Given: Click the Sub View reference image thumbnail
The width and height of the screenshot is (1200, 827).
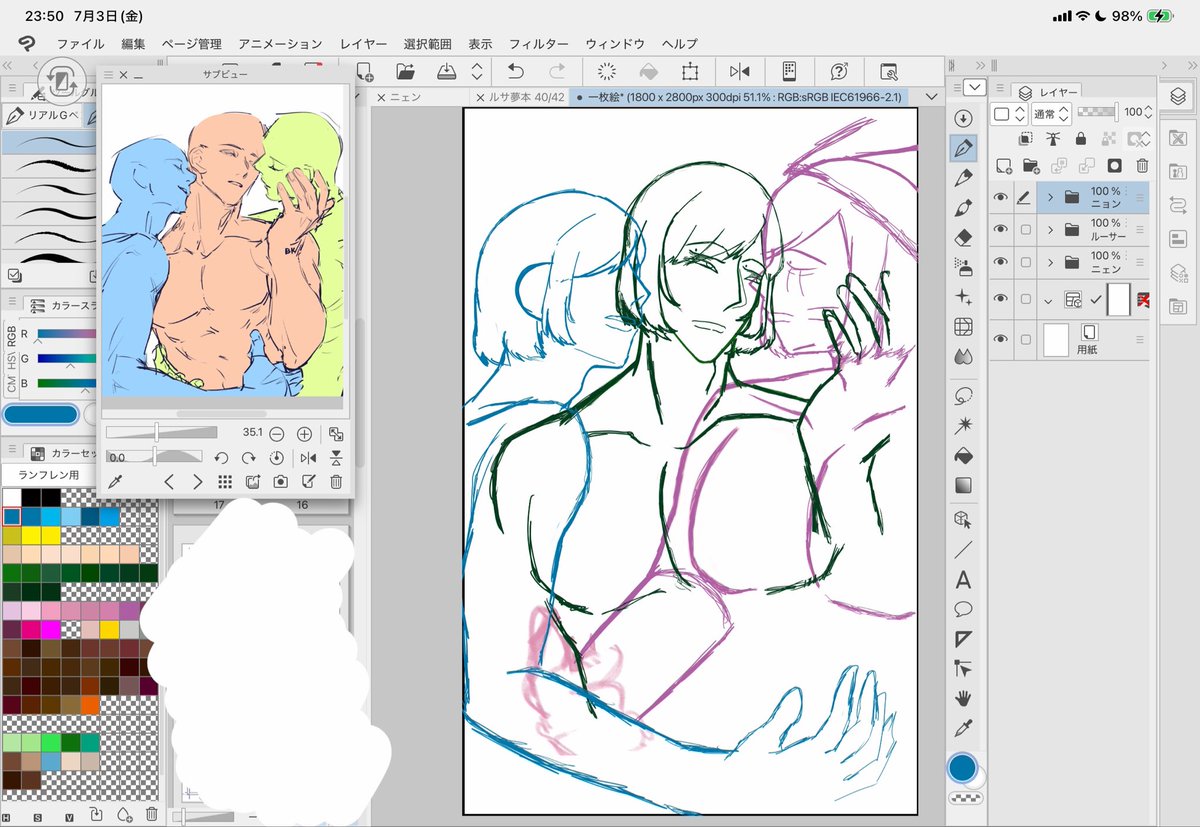Looking at the screenshot, I should [x=224, y=240].
